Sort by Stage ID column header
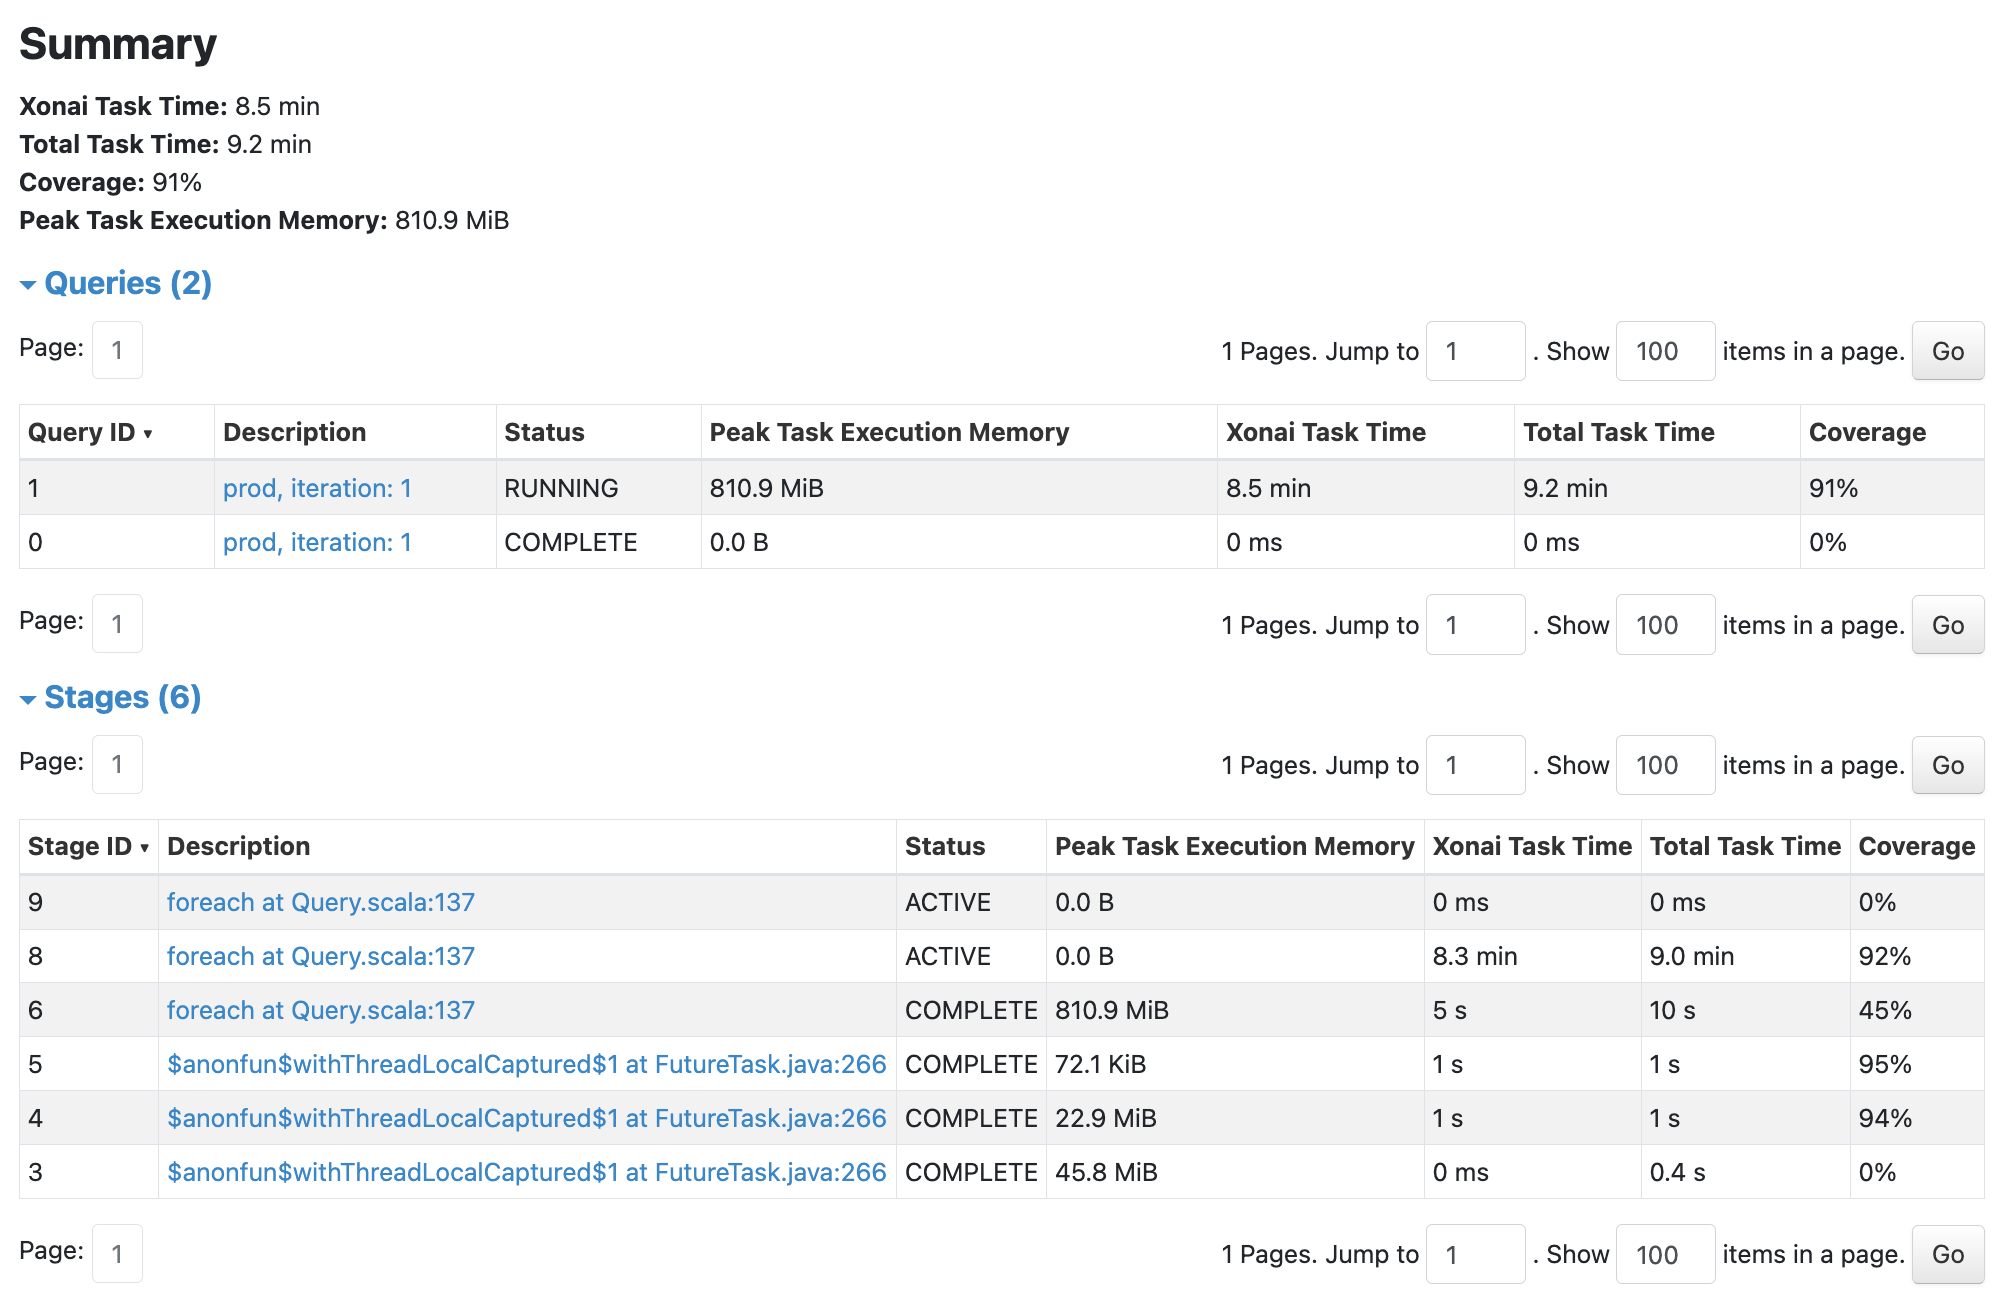The width and height of the screenshot is (2002, 1296). click(88, 846)
